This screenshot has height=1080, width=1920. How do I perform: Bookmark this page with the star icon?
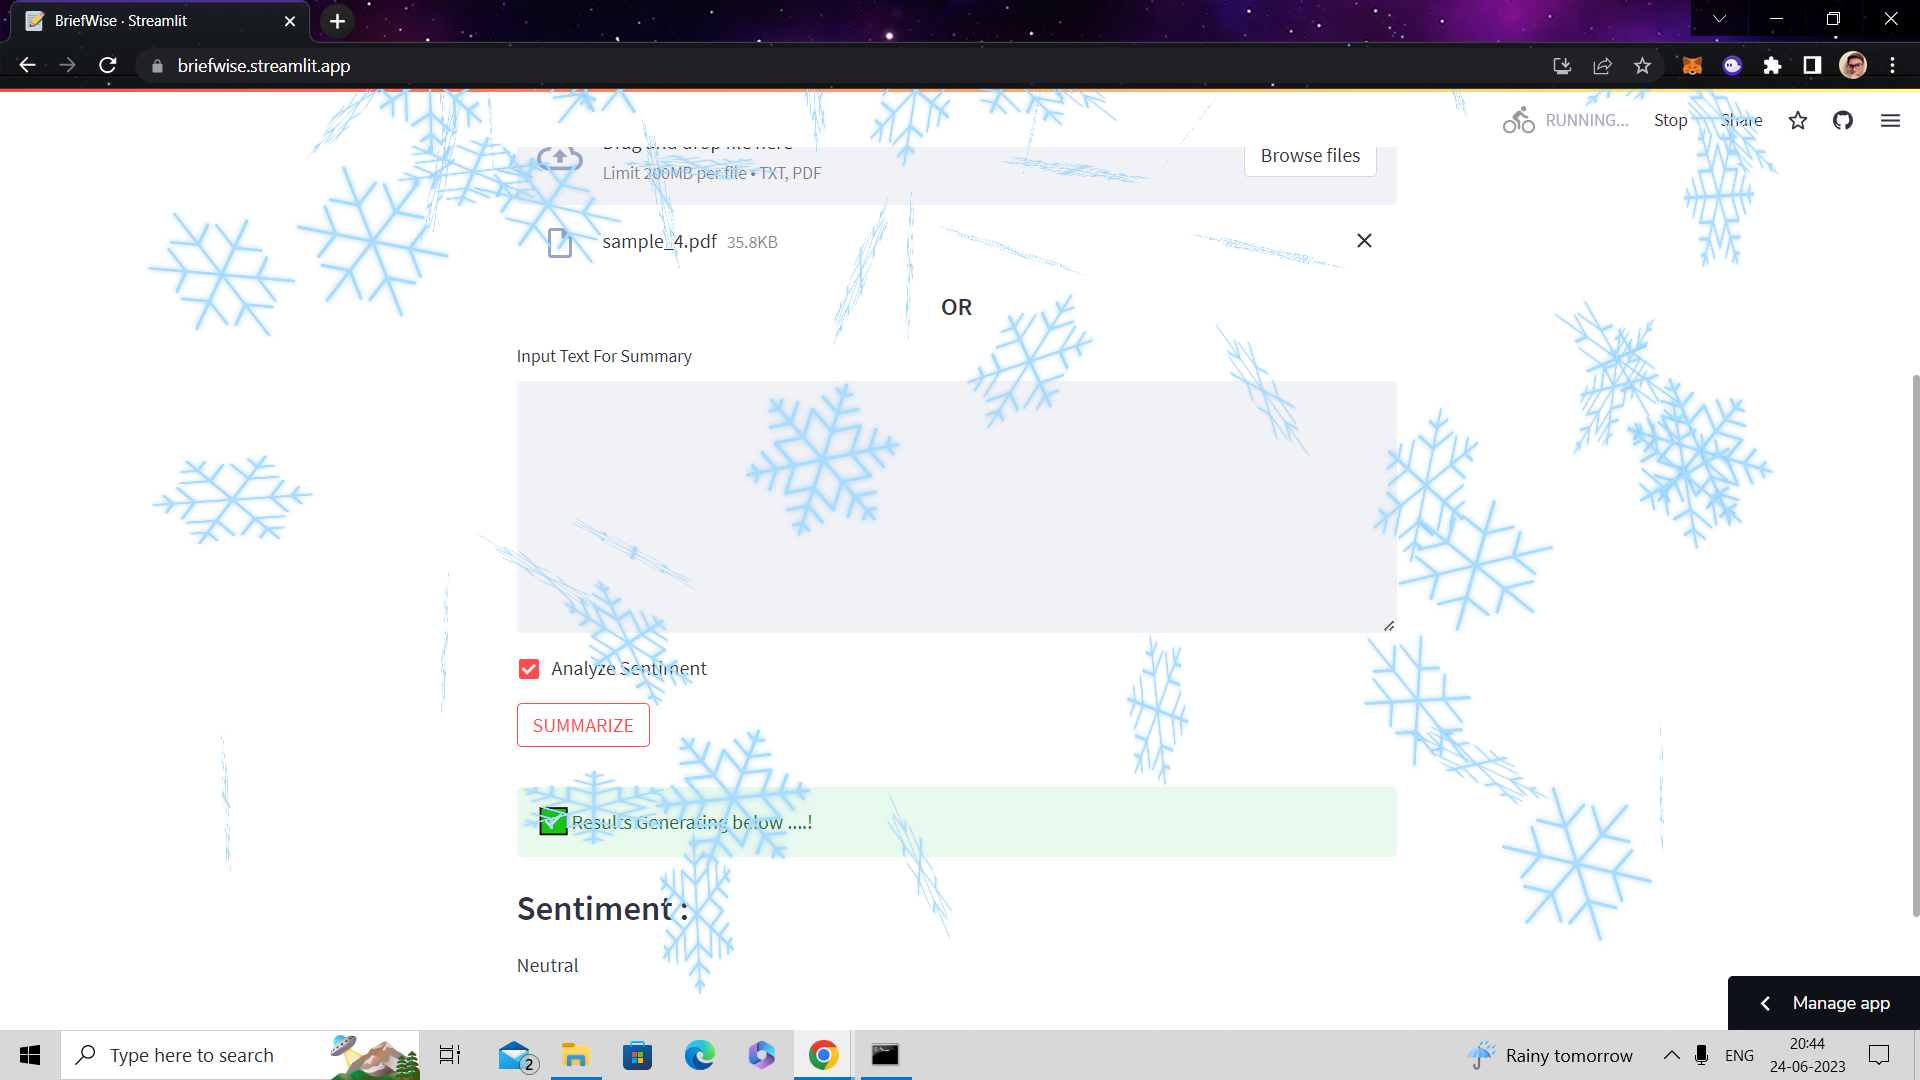1642,66
